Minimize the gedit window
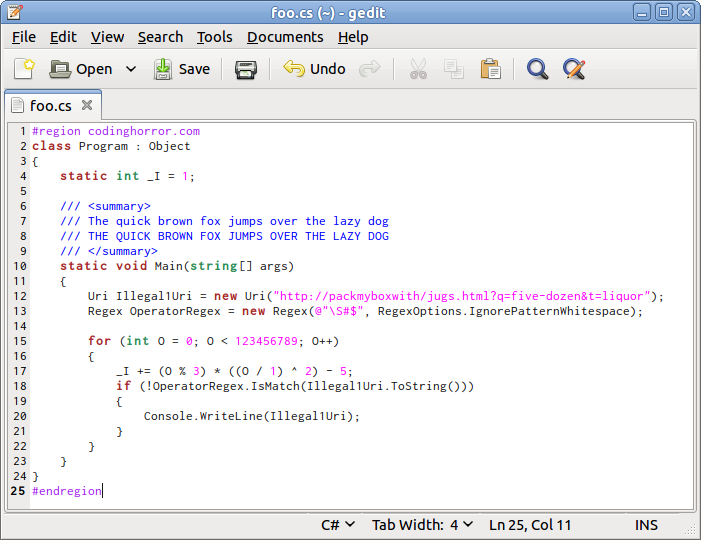The width and height of the screenshot is (701, 540). [642, 13]
